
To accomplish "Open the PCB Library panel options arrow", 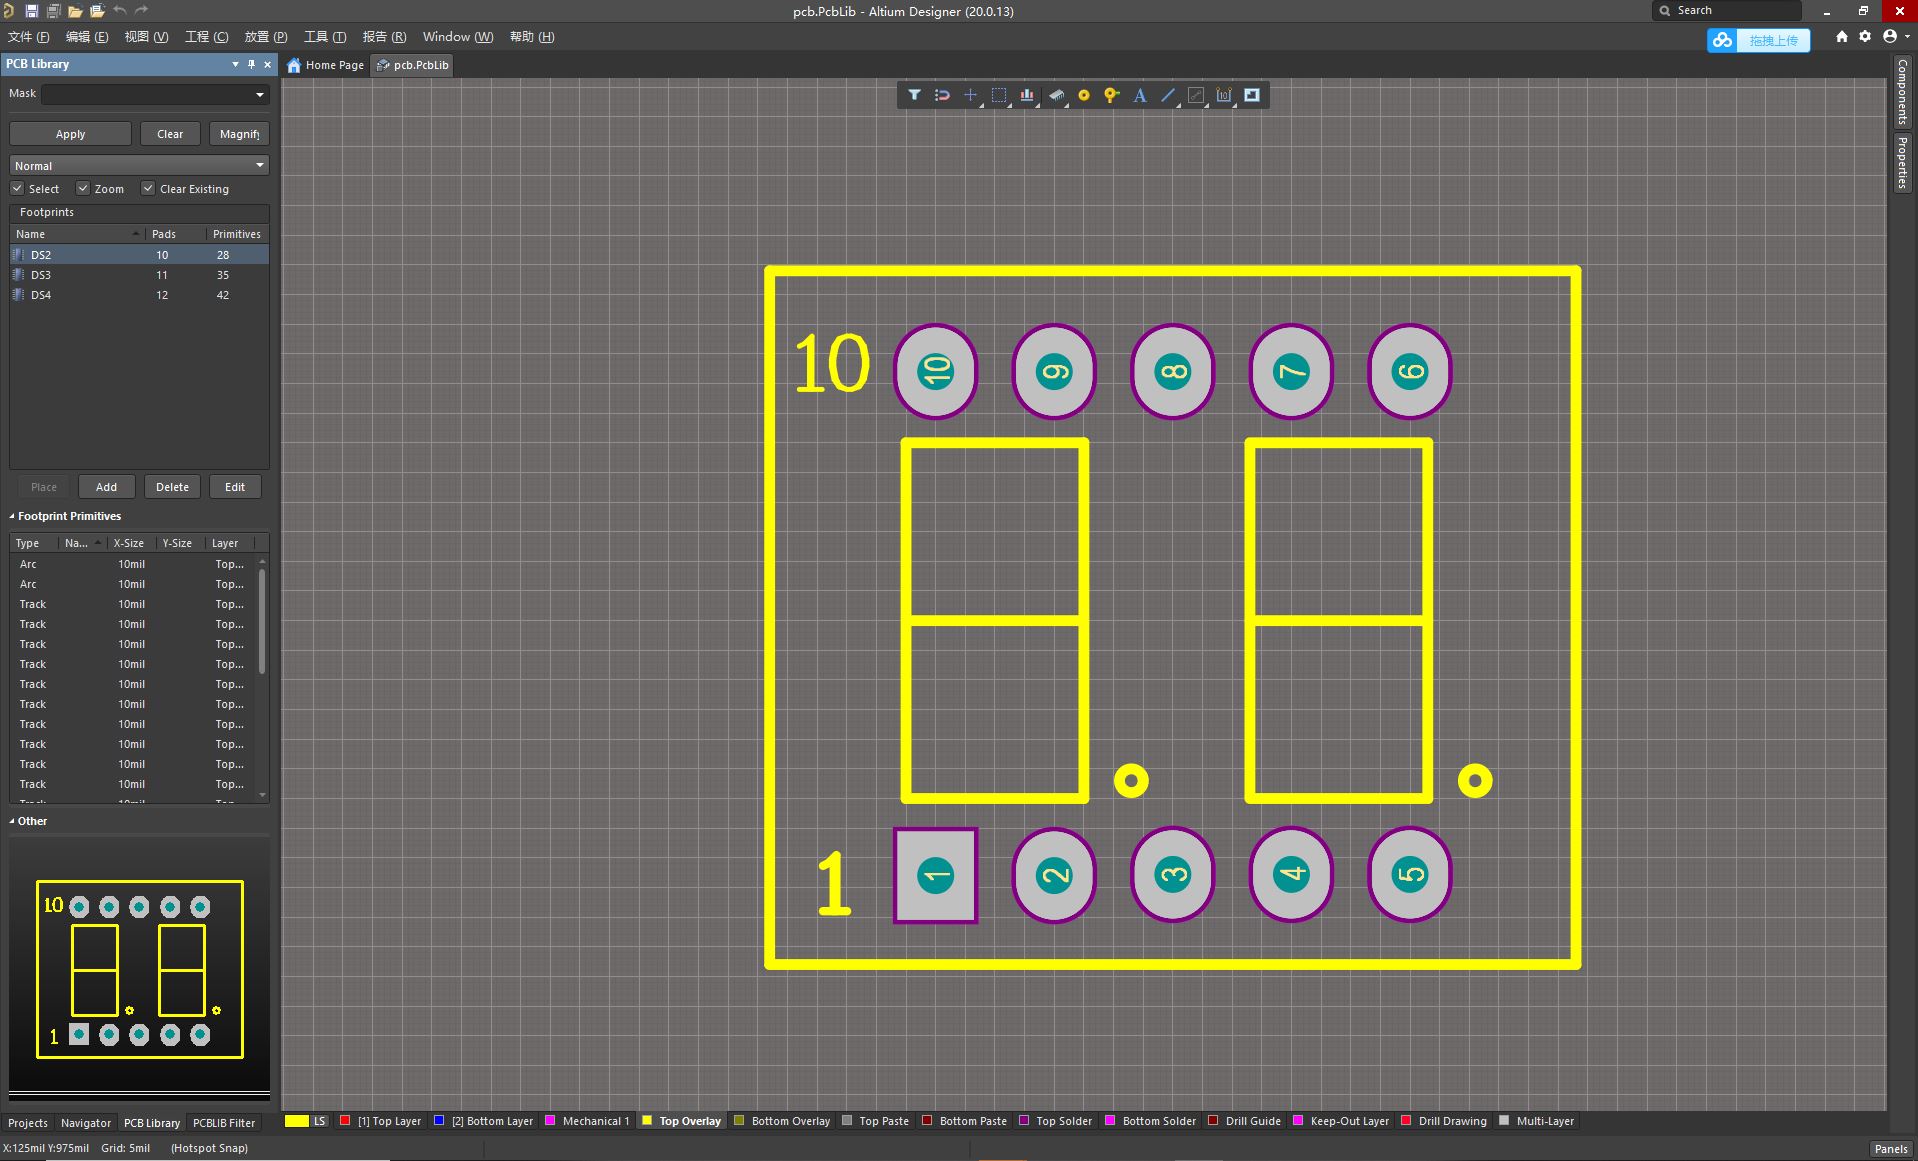I will [235, 64].
